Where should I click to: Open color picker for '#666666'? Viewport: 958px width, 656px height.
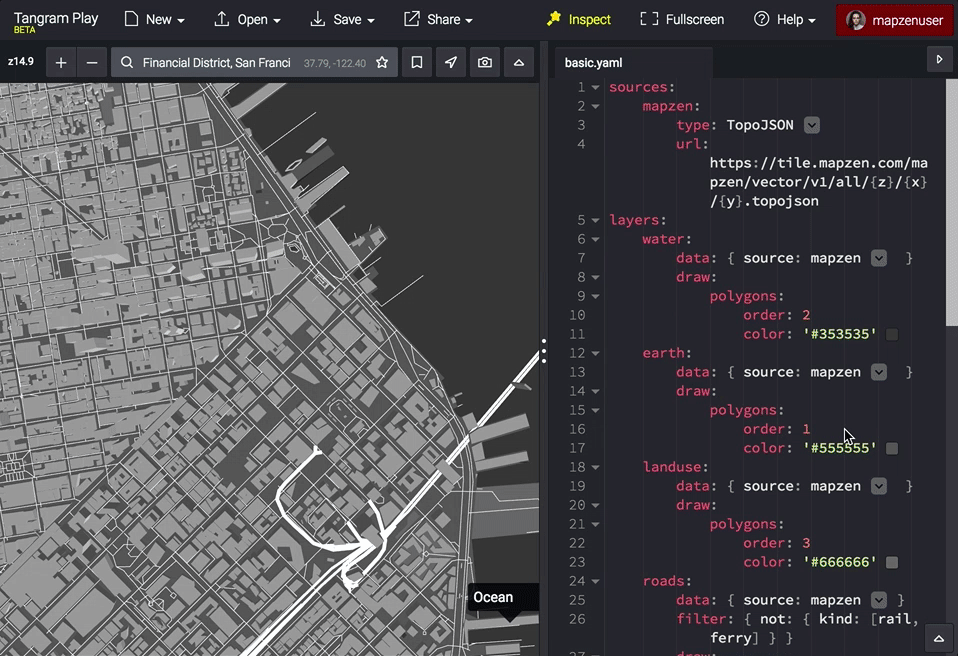coord(892,562)
